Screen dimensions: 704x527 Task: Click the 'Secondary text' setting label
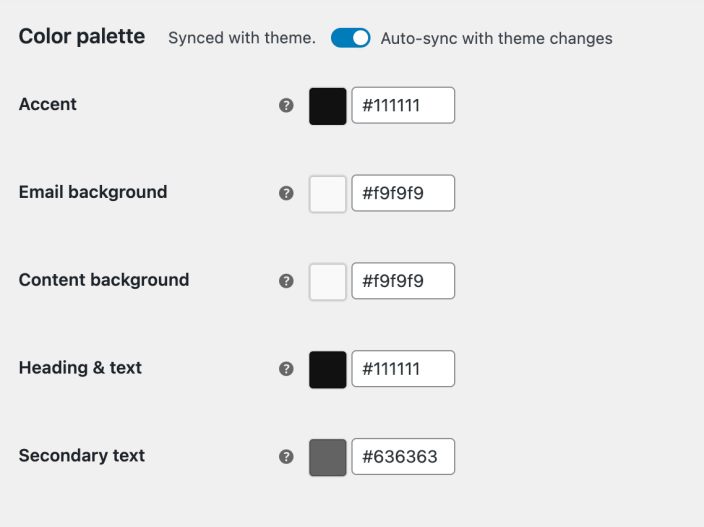click(82, 456)
